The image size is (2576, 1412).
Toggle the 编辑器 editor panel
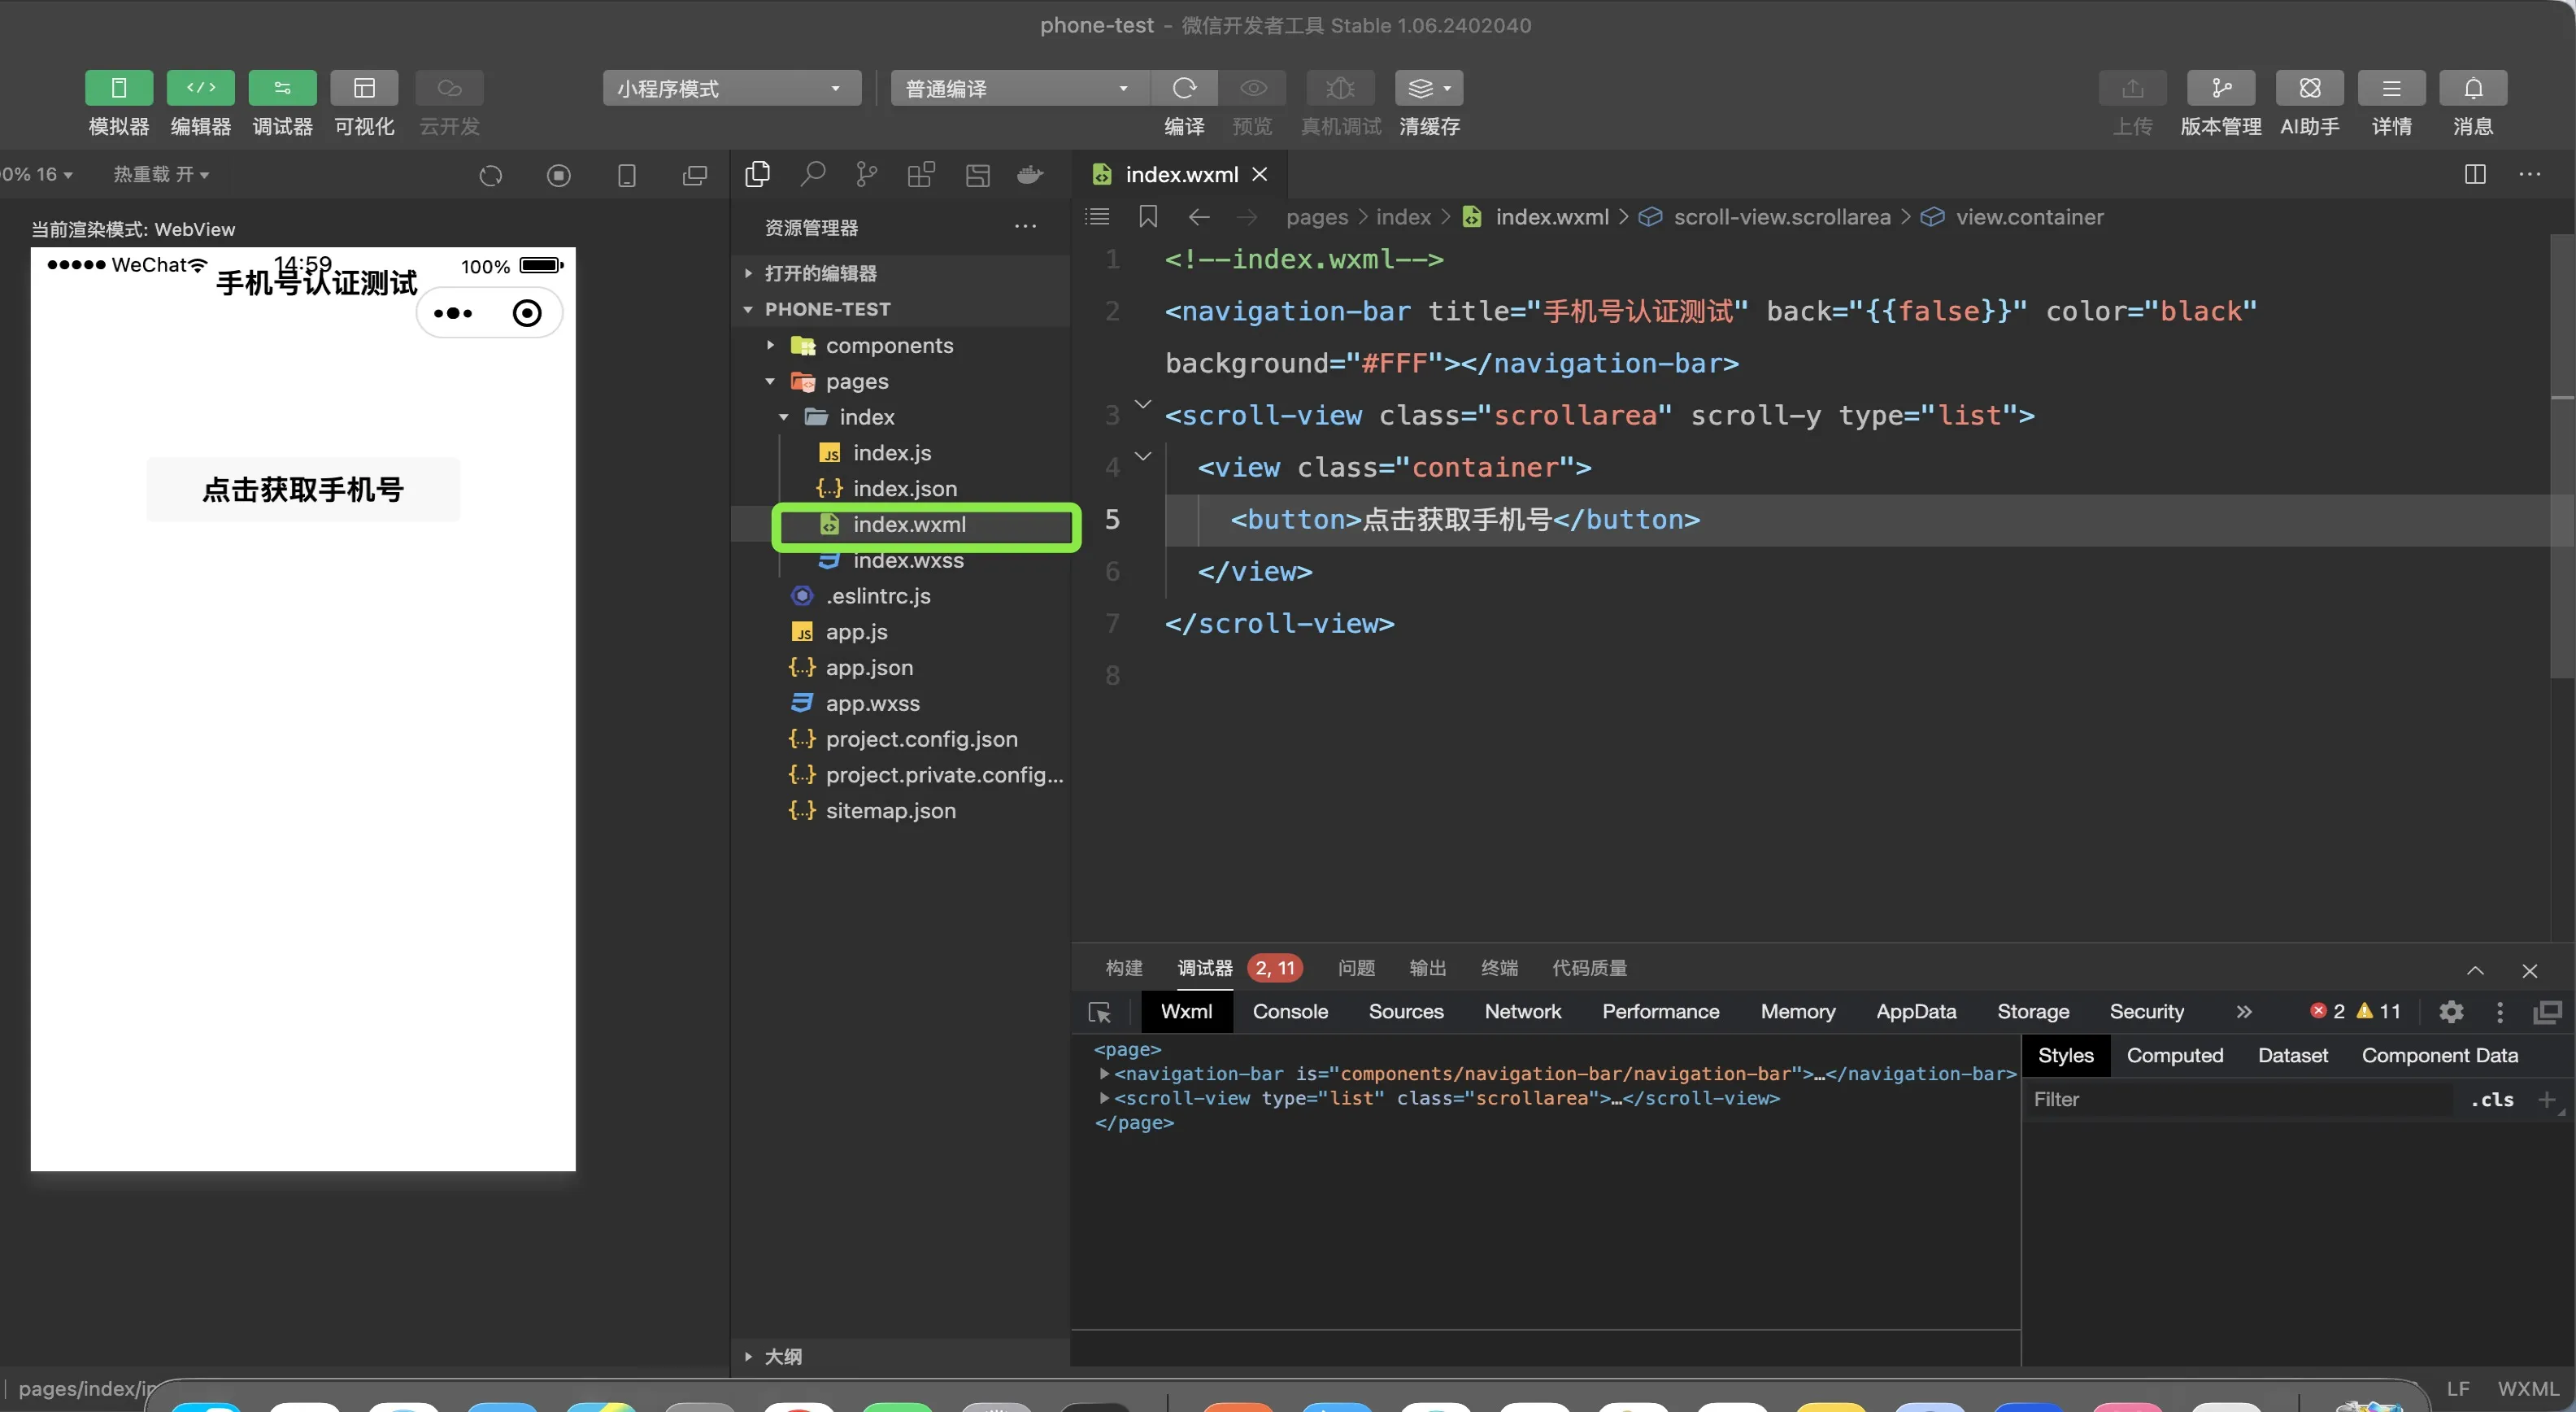pos(200,88)
